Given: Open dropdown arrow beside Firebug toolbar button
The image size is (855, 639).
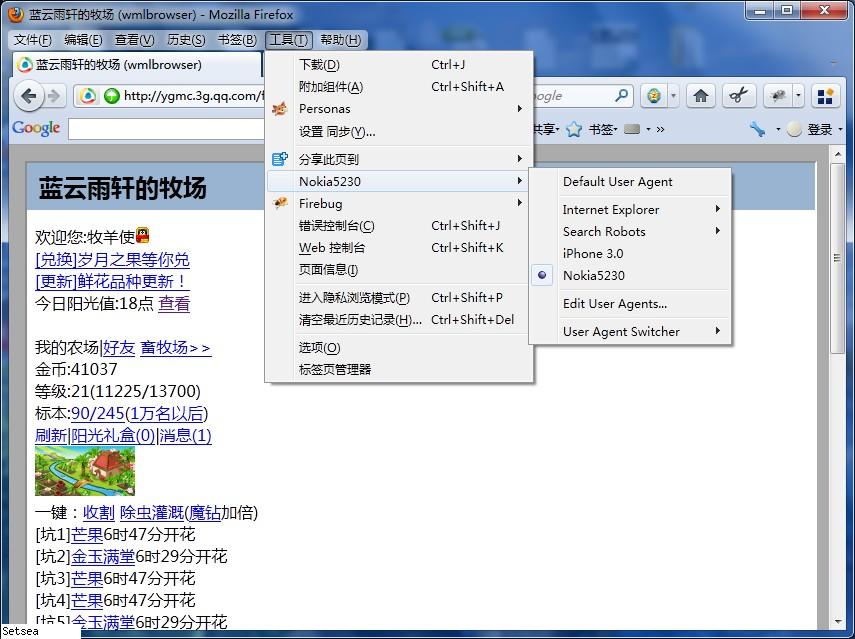Looking at the screenshot, I should [x=798, y=97].
